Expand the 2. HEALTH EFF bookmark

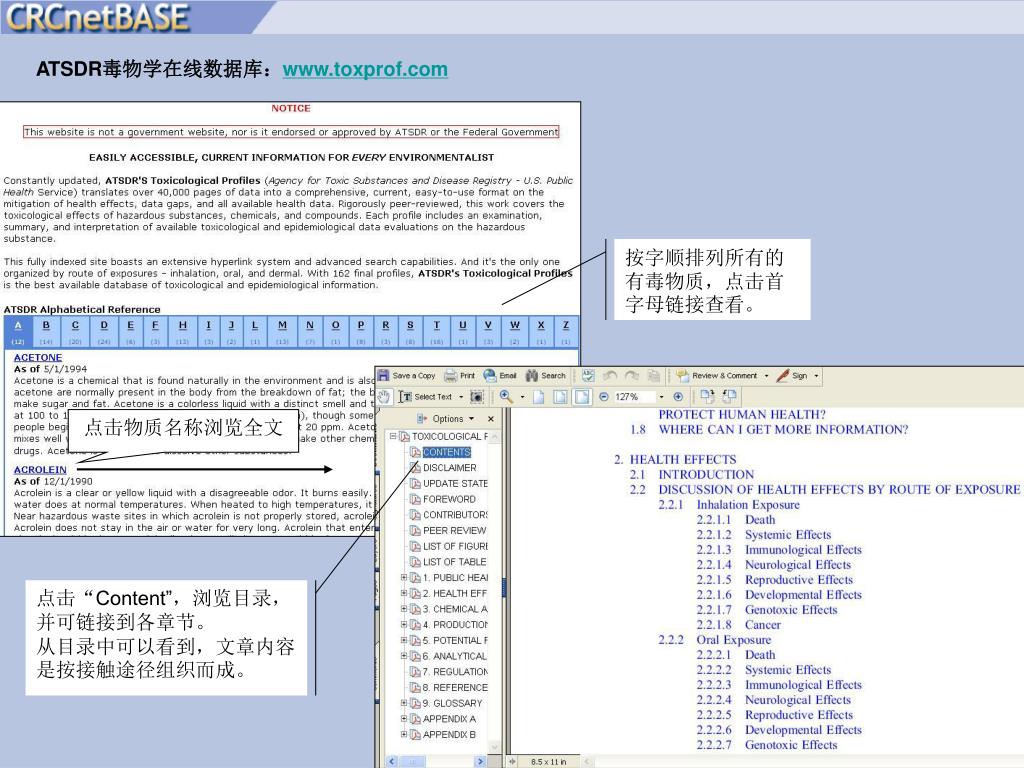pyautogui.click(x=404, y=593)
